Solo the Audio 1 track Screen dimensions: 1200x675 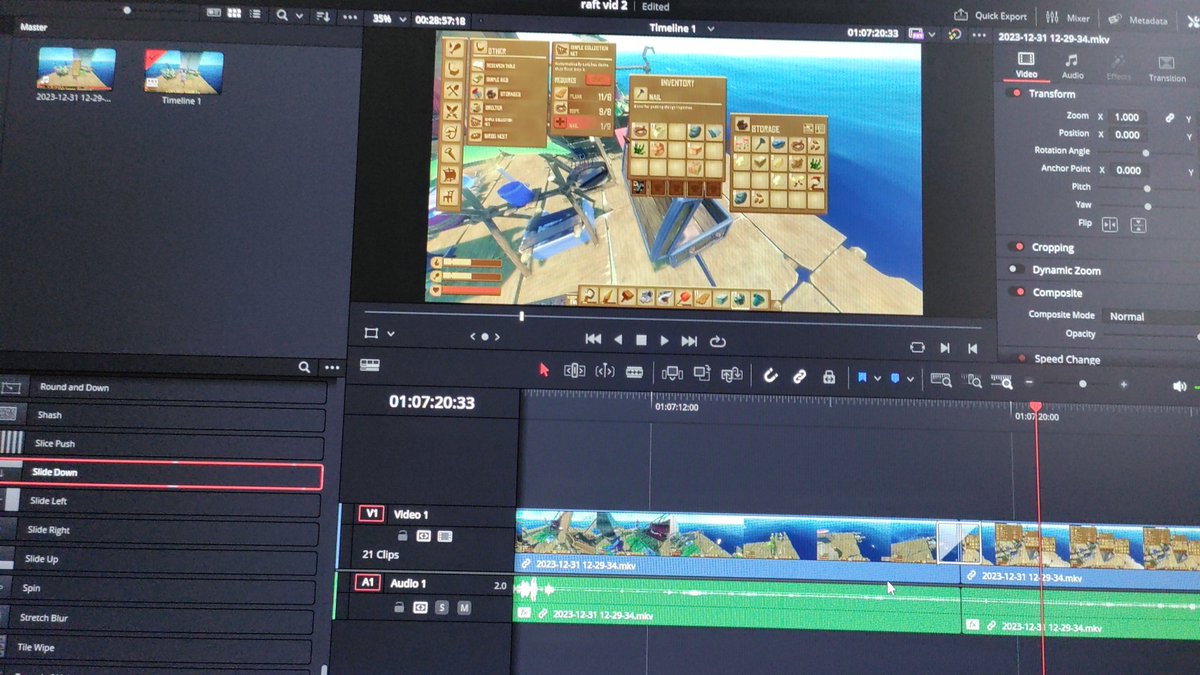coord(442,608)
